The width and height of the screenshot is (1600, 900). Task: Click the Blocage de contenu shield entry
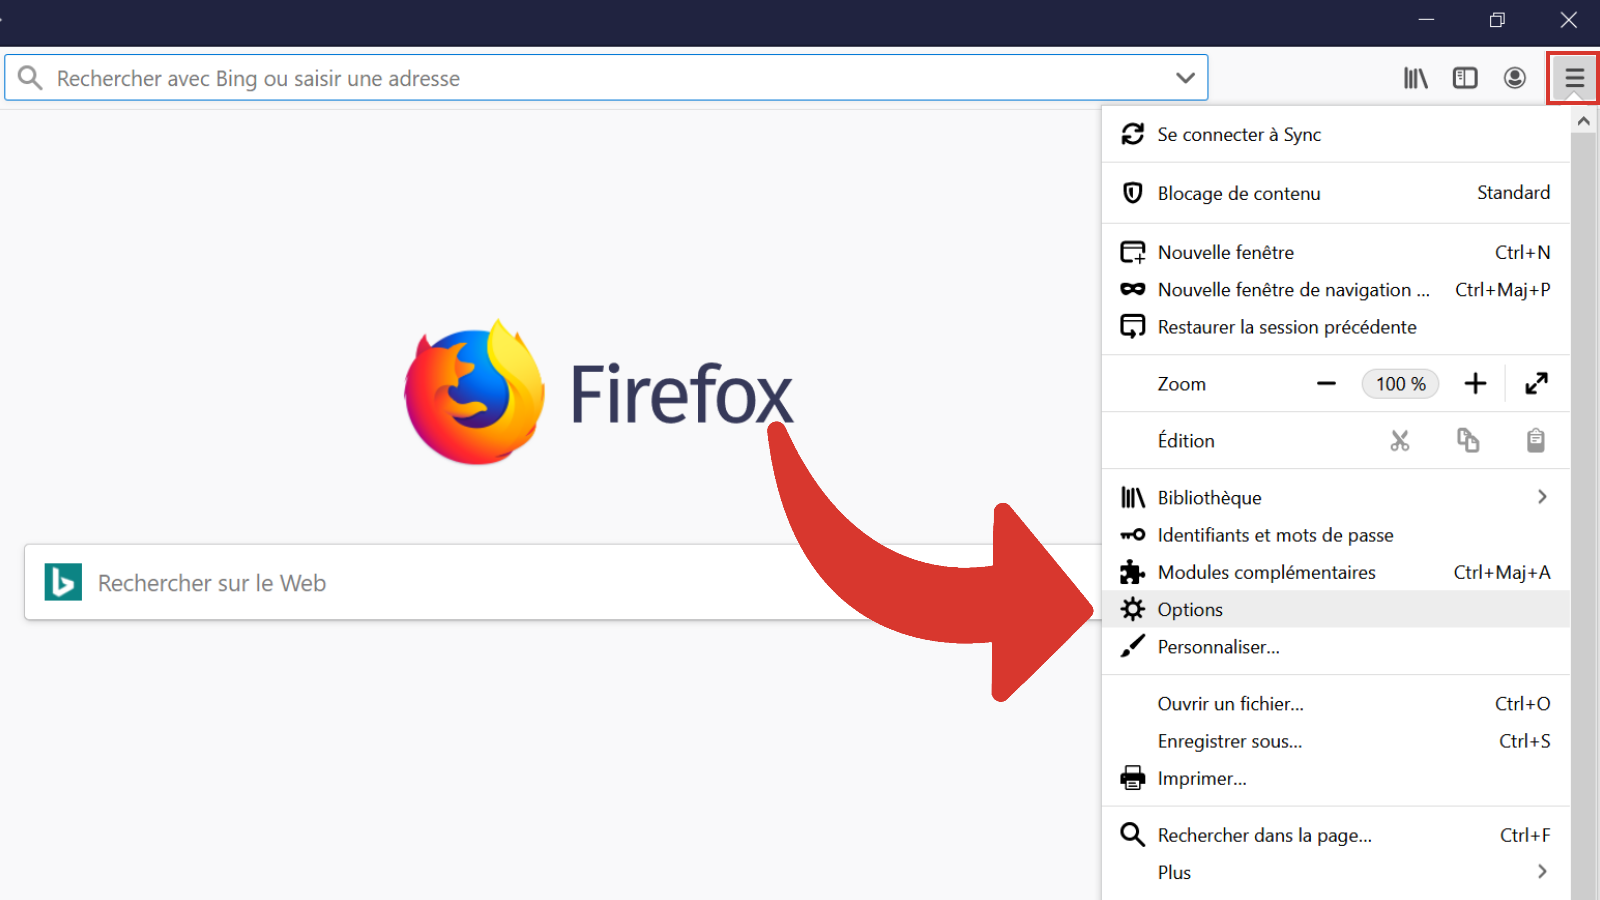(1238, 193)
